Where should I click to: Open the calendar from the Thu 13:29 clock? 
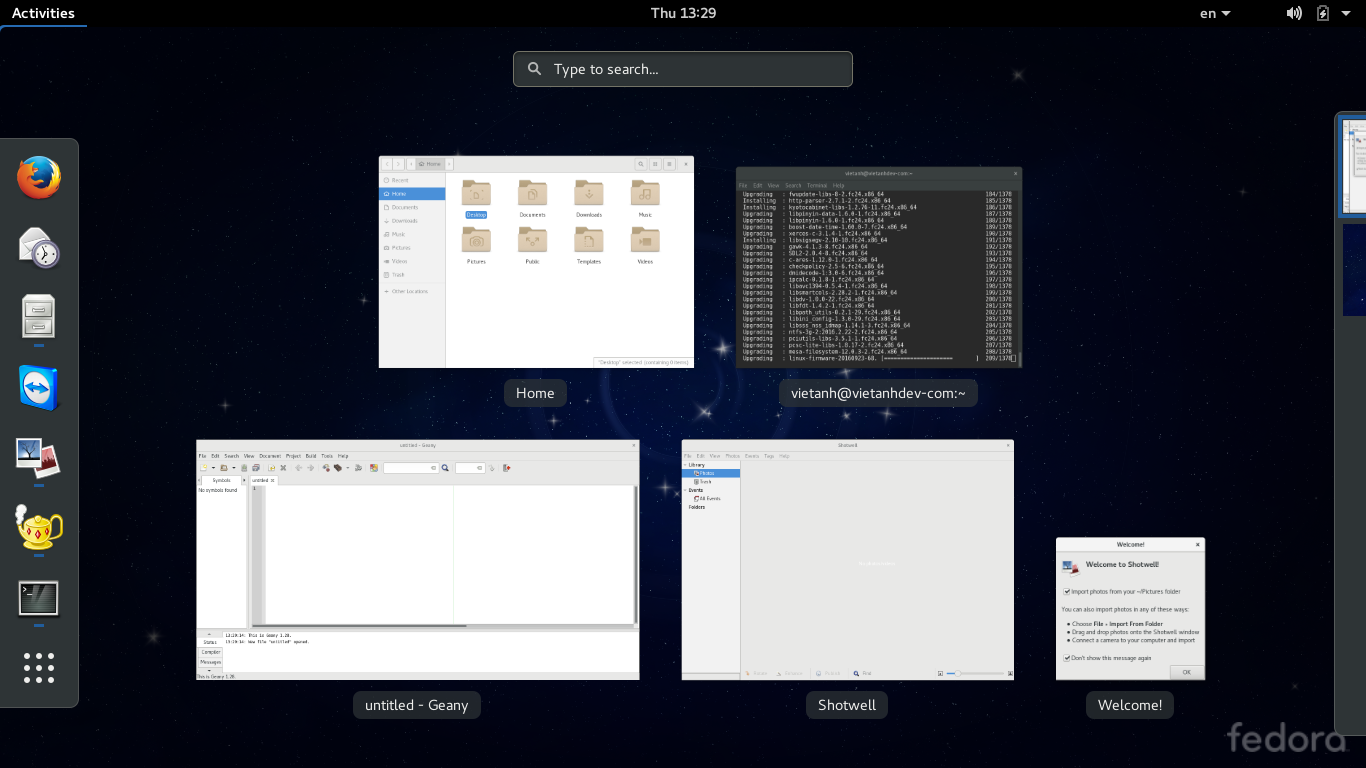click(x=683, y=13)
